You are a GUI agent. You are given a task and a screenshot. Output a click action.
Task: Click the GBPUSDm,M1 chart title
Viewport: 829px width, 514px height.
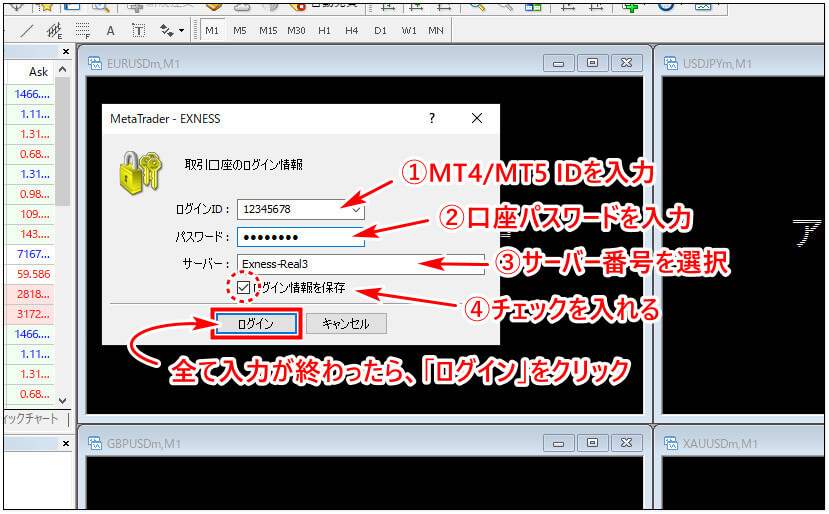pos(144,444)
